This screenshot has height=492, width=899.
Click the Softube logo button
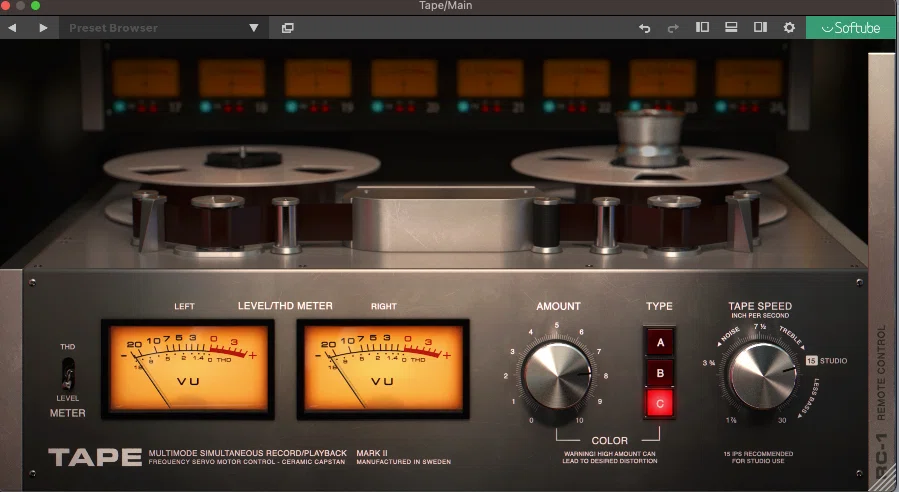pos(850,28)
